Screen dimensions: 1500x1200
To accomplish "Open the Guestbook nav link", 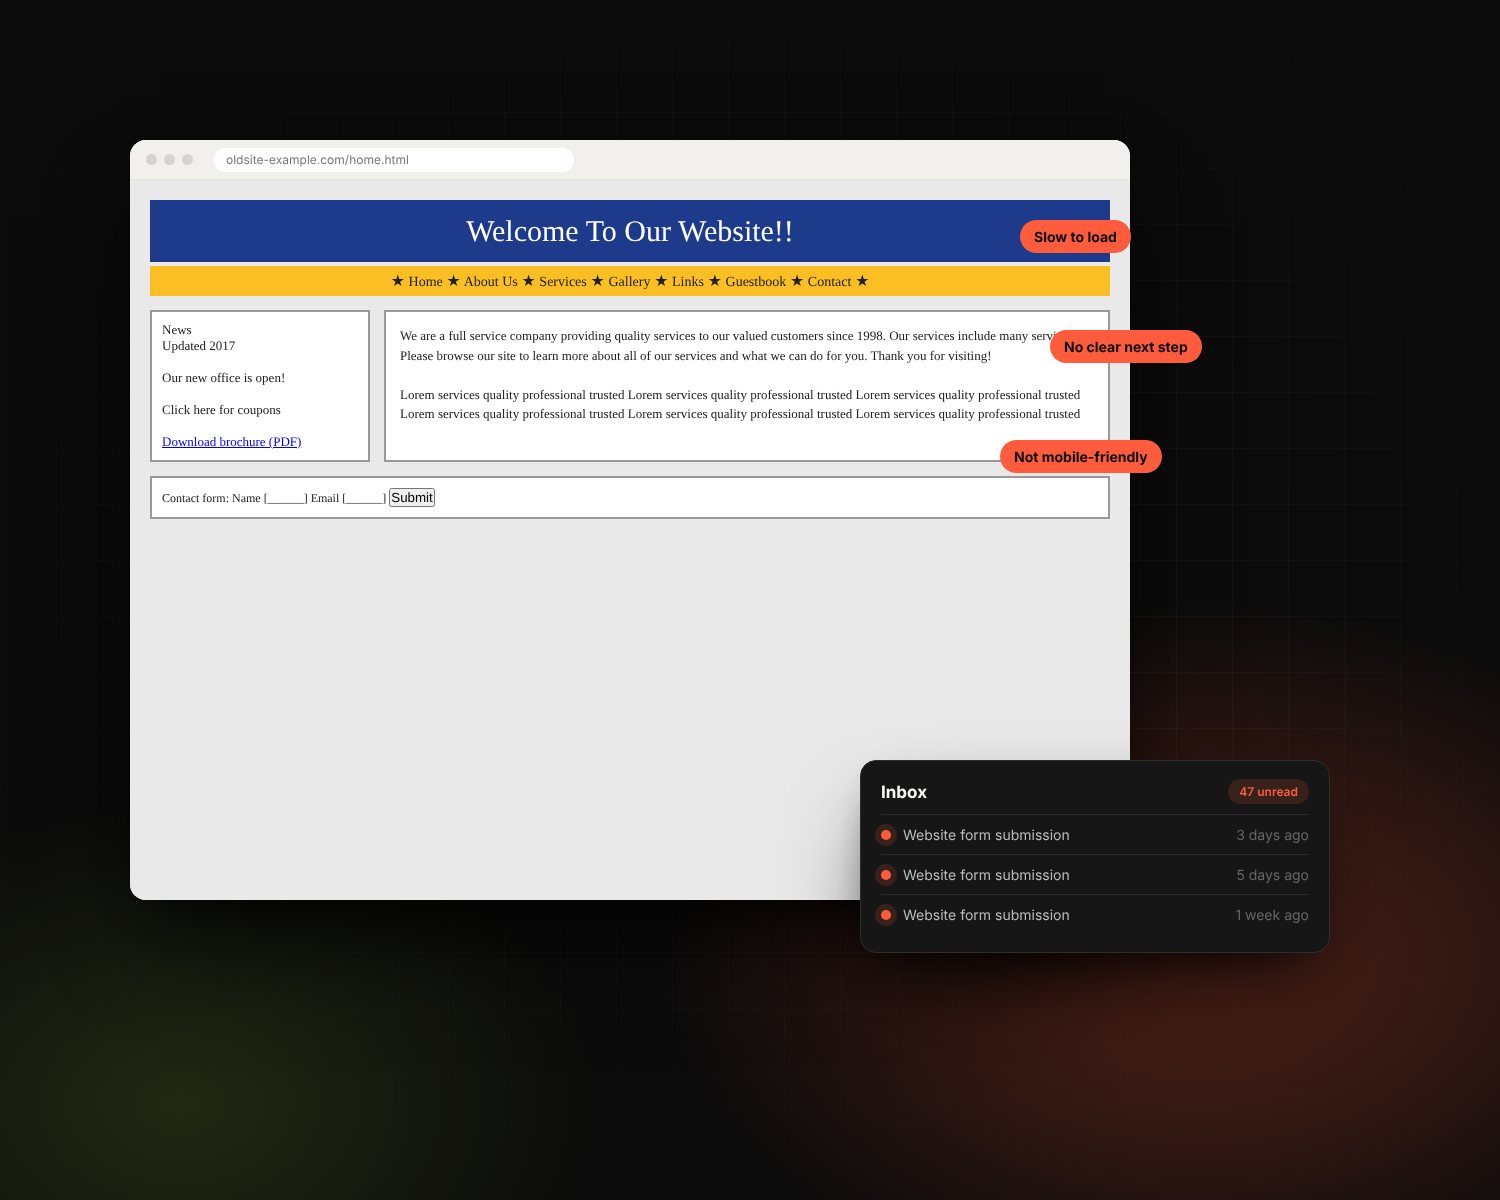I will (756, 282).
